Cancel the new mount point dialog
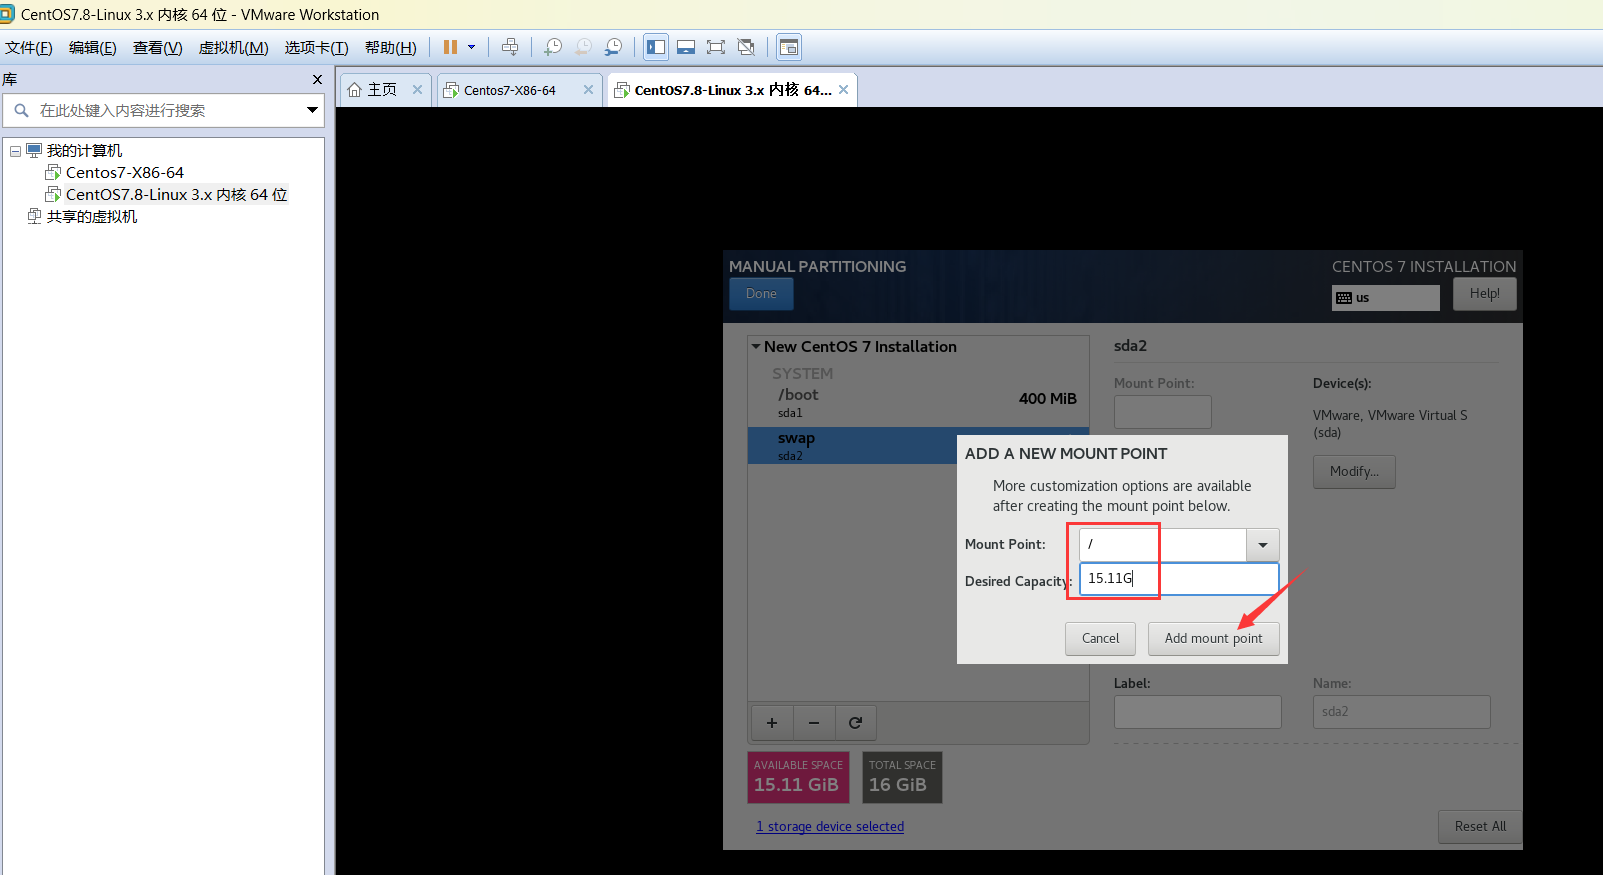The height and width of the screenshot is (875, 1603). (x=1100, y=639)
